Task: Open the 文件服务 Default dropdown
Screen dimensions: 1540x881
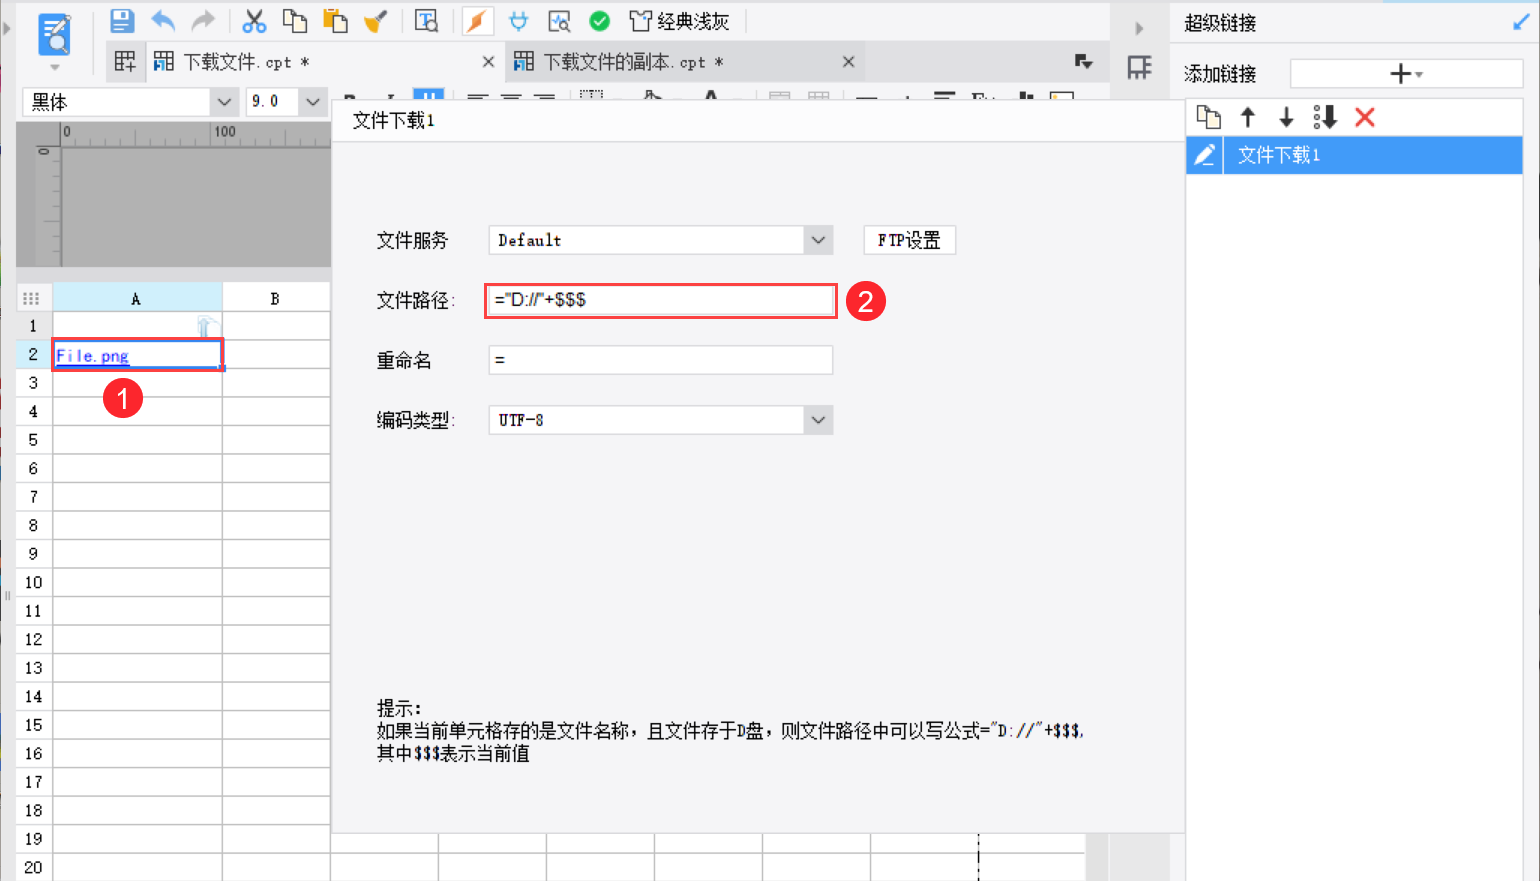Action: (x=818, y=240)
